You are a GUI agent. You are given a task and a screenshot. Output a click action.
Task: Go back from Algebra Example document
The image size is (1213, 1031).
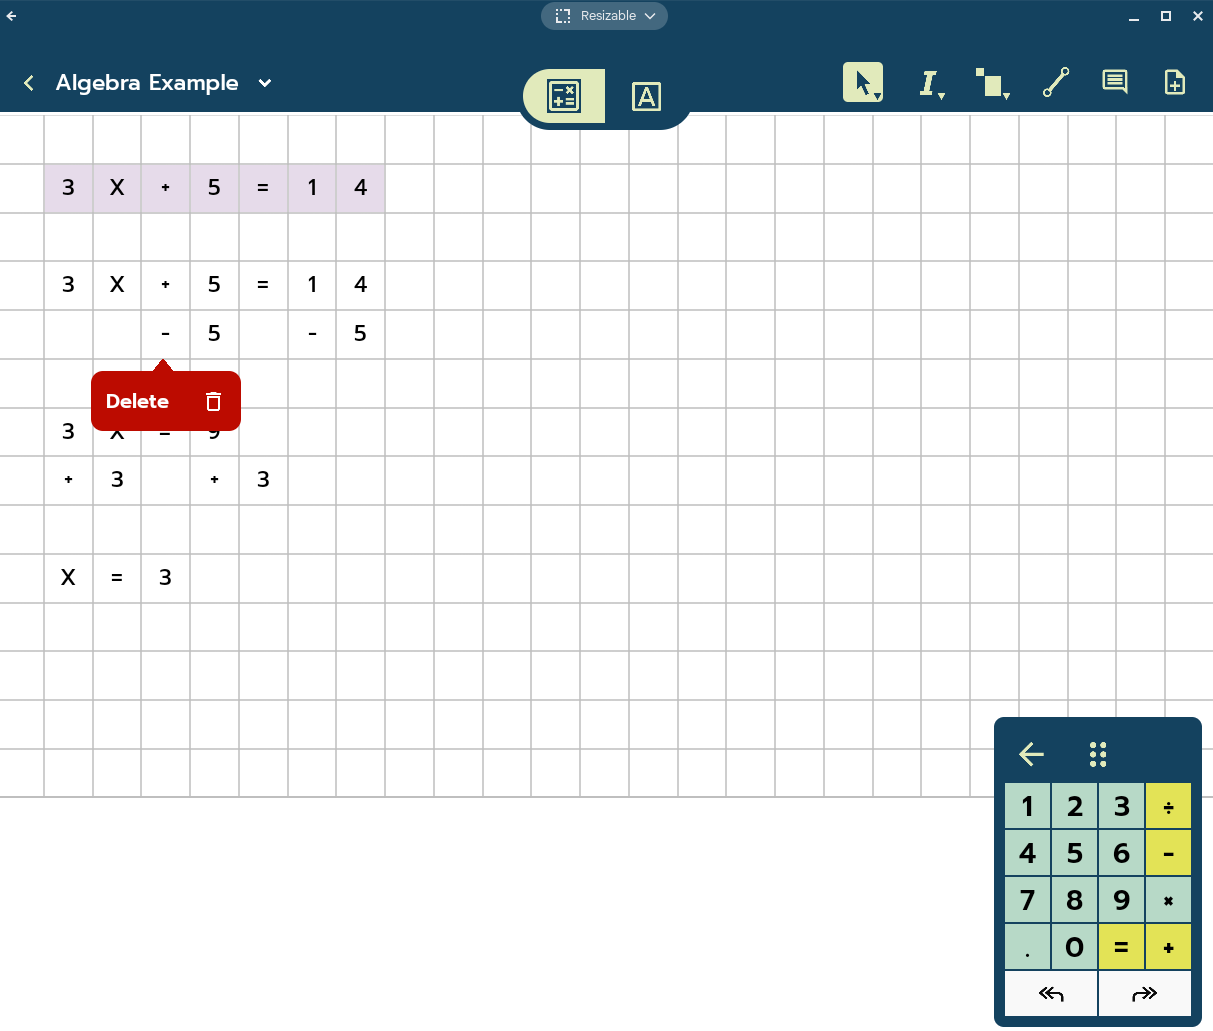29,83
